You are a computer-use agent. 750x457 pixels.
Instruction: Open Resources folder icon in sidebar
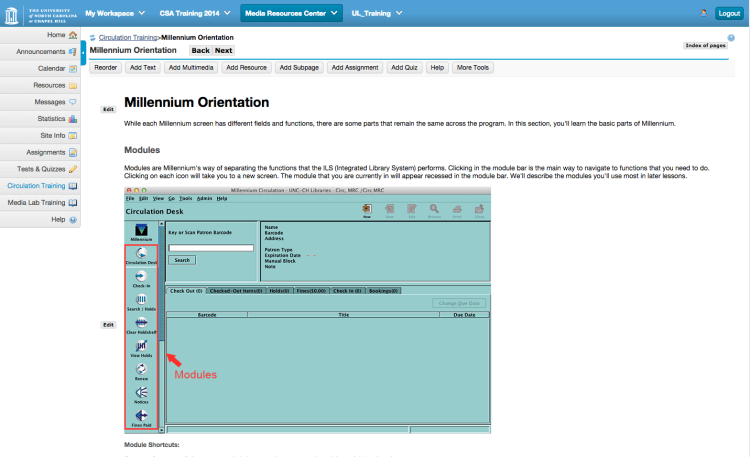coord(73,85)
